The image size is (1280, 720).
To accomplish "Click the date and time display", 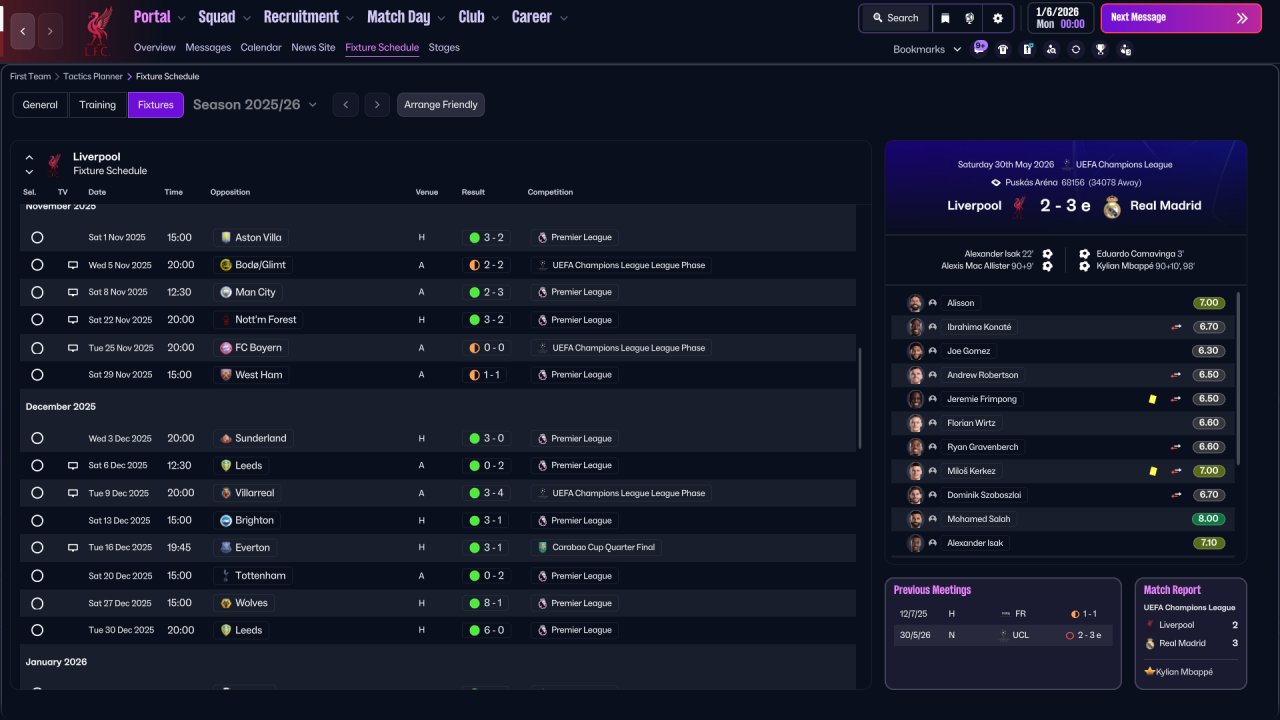I will tap(1060, 18).
